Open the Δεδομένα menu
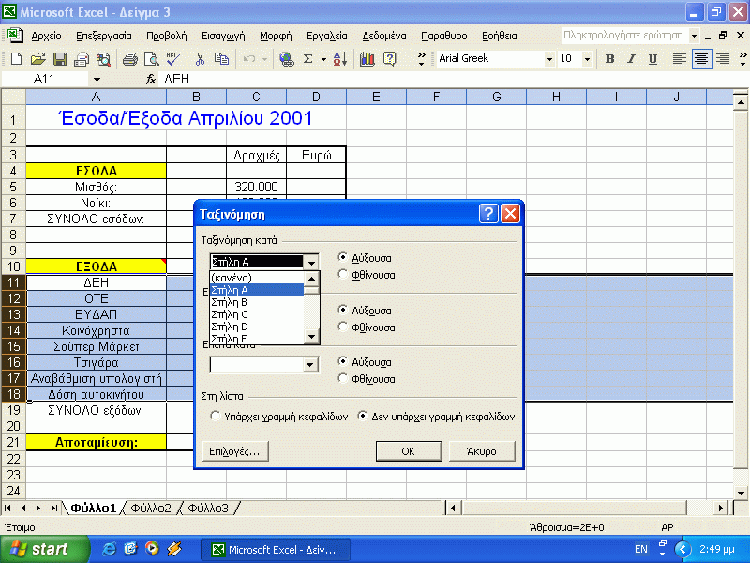The image size is (750, 563). click(x=384, y=35)
